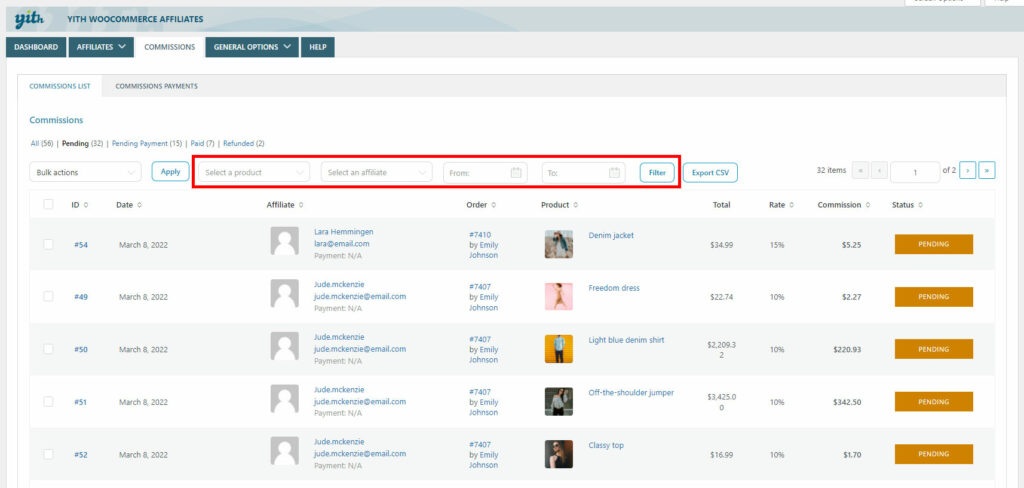The width and height of the screenshot is (1024, 488).
Task: Click the YITH logo
Action: (x=30, y=19)
